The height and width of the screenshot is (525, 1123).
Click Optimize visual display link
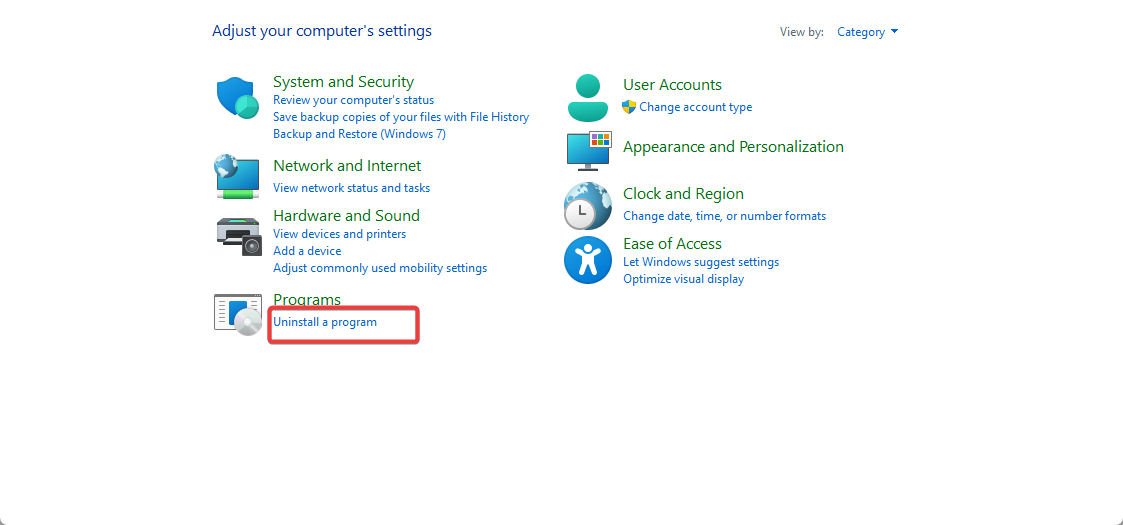(x=683, y=279)
